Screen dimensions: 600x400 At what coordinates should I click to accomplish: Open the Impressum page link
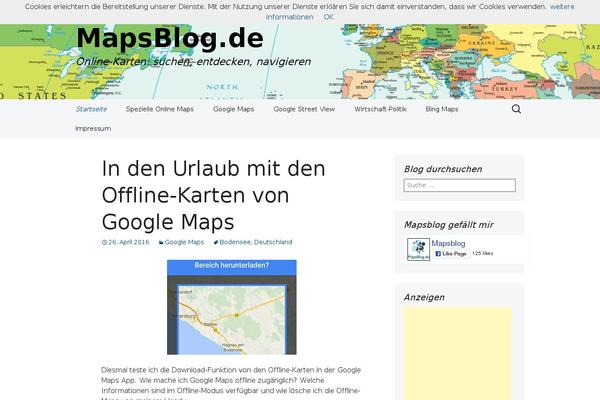tap(93, 129)
